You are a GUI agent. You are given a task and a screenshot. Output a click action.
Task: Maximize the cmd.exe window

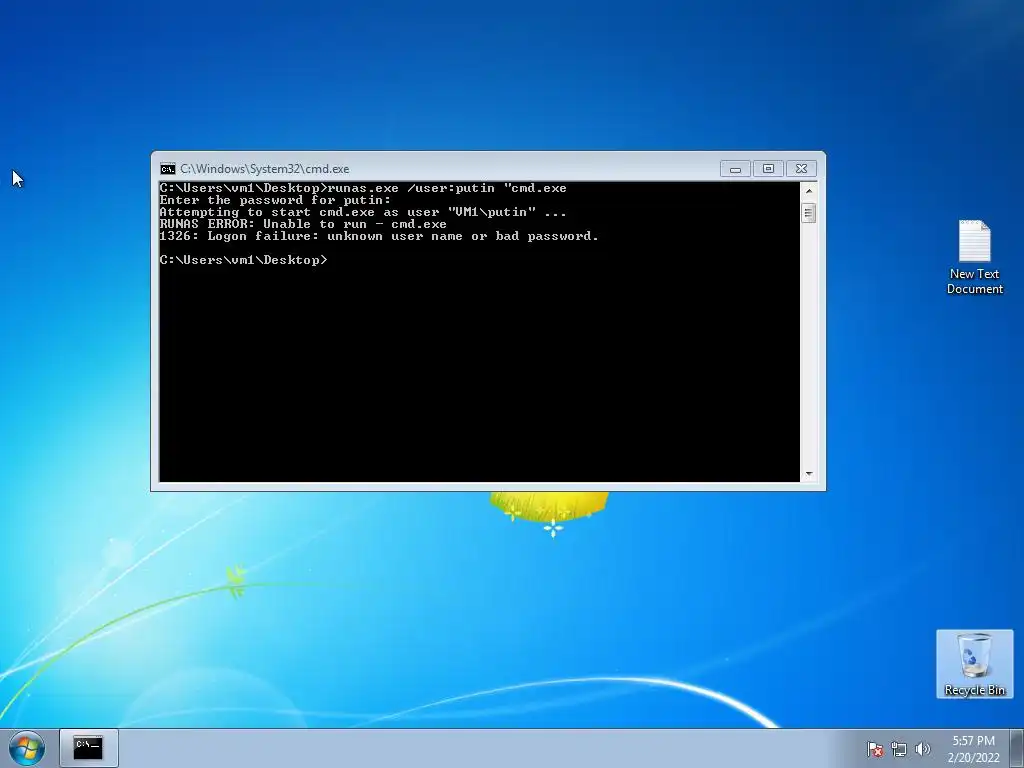[768, 169]
